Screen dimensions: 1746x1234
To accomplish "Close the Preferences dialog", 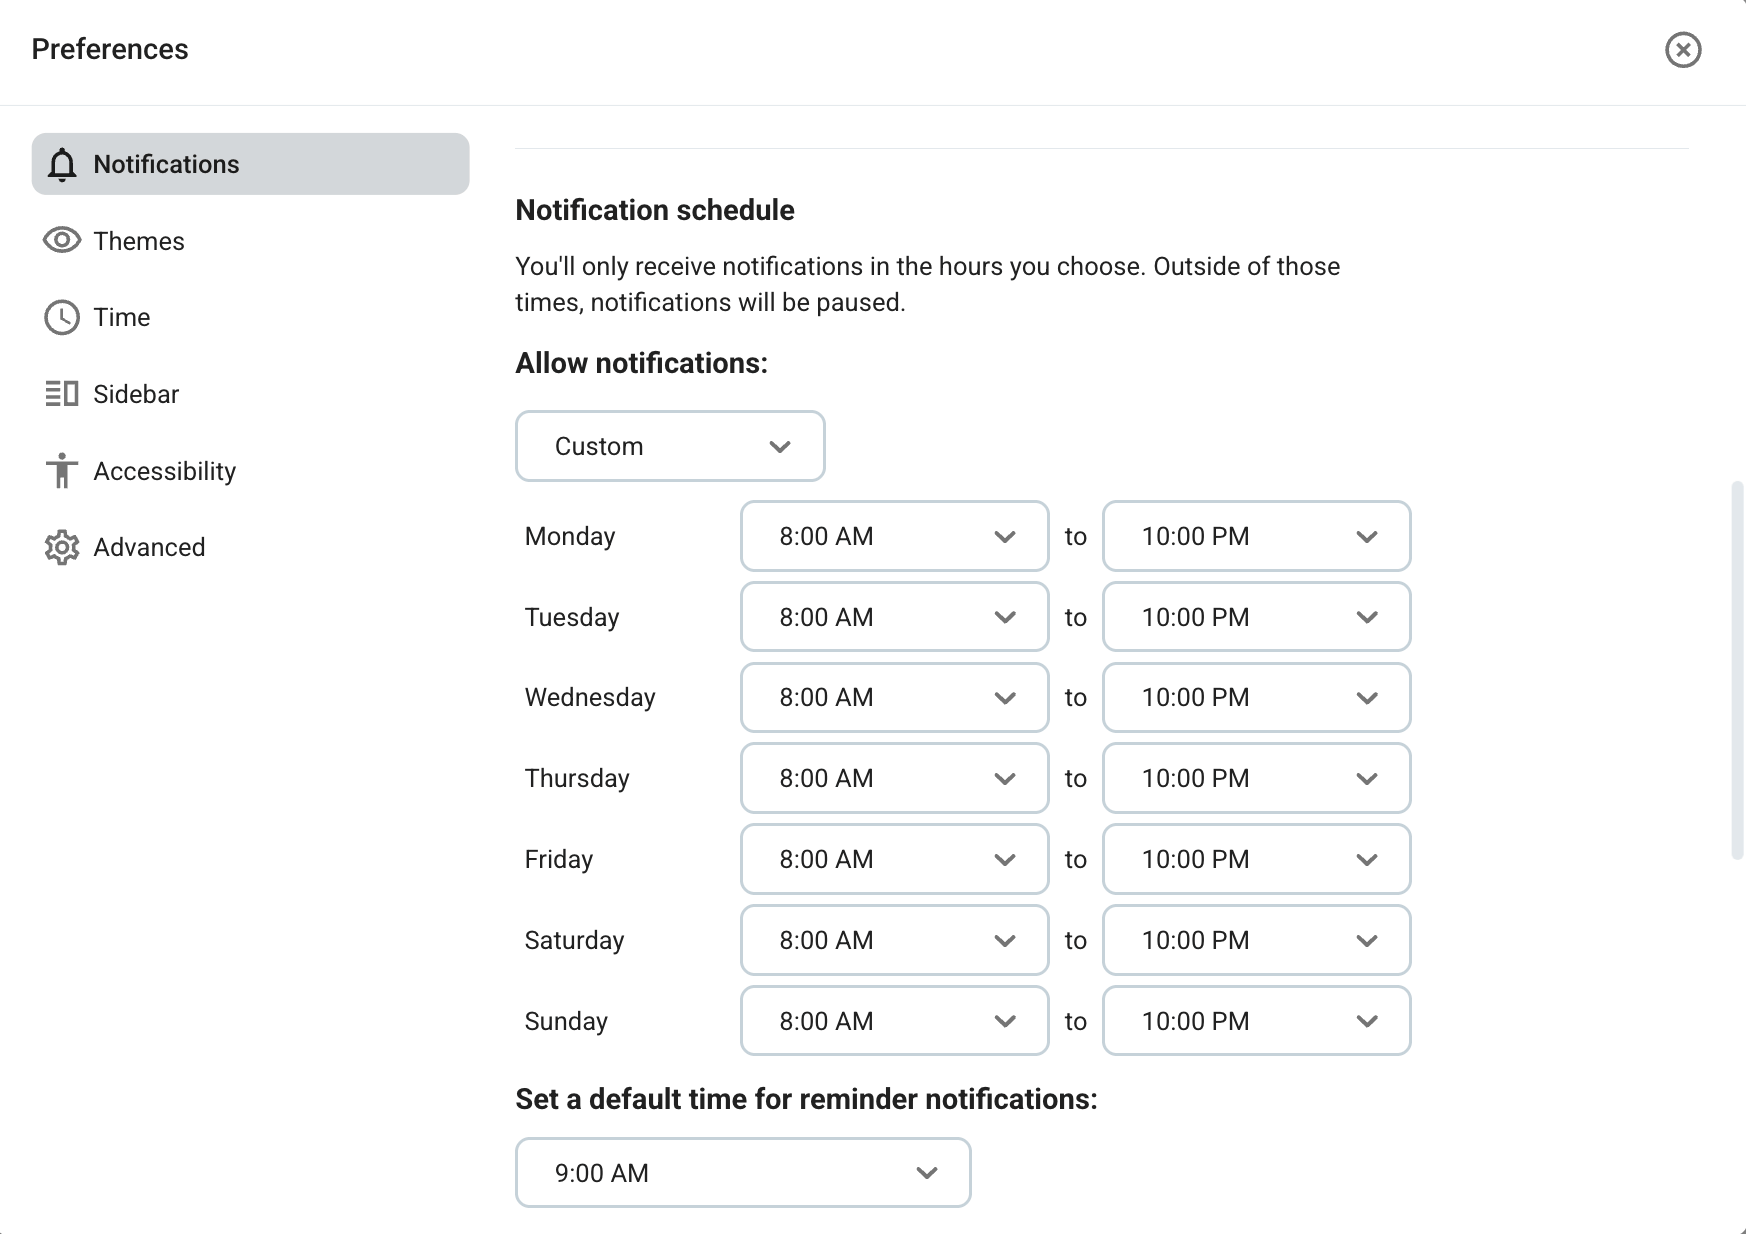I will coord(1683,49).
